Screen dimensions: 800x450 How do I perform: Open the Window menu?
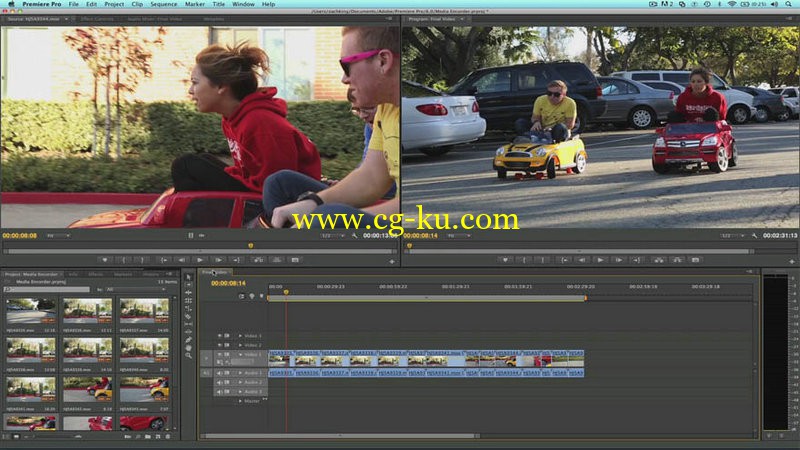point(243,4)
